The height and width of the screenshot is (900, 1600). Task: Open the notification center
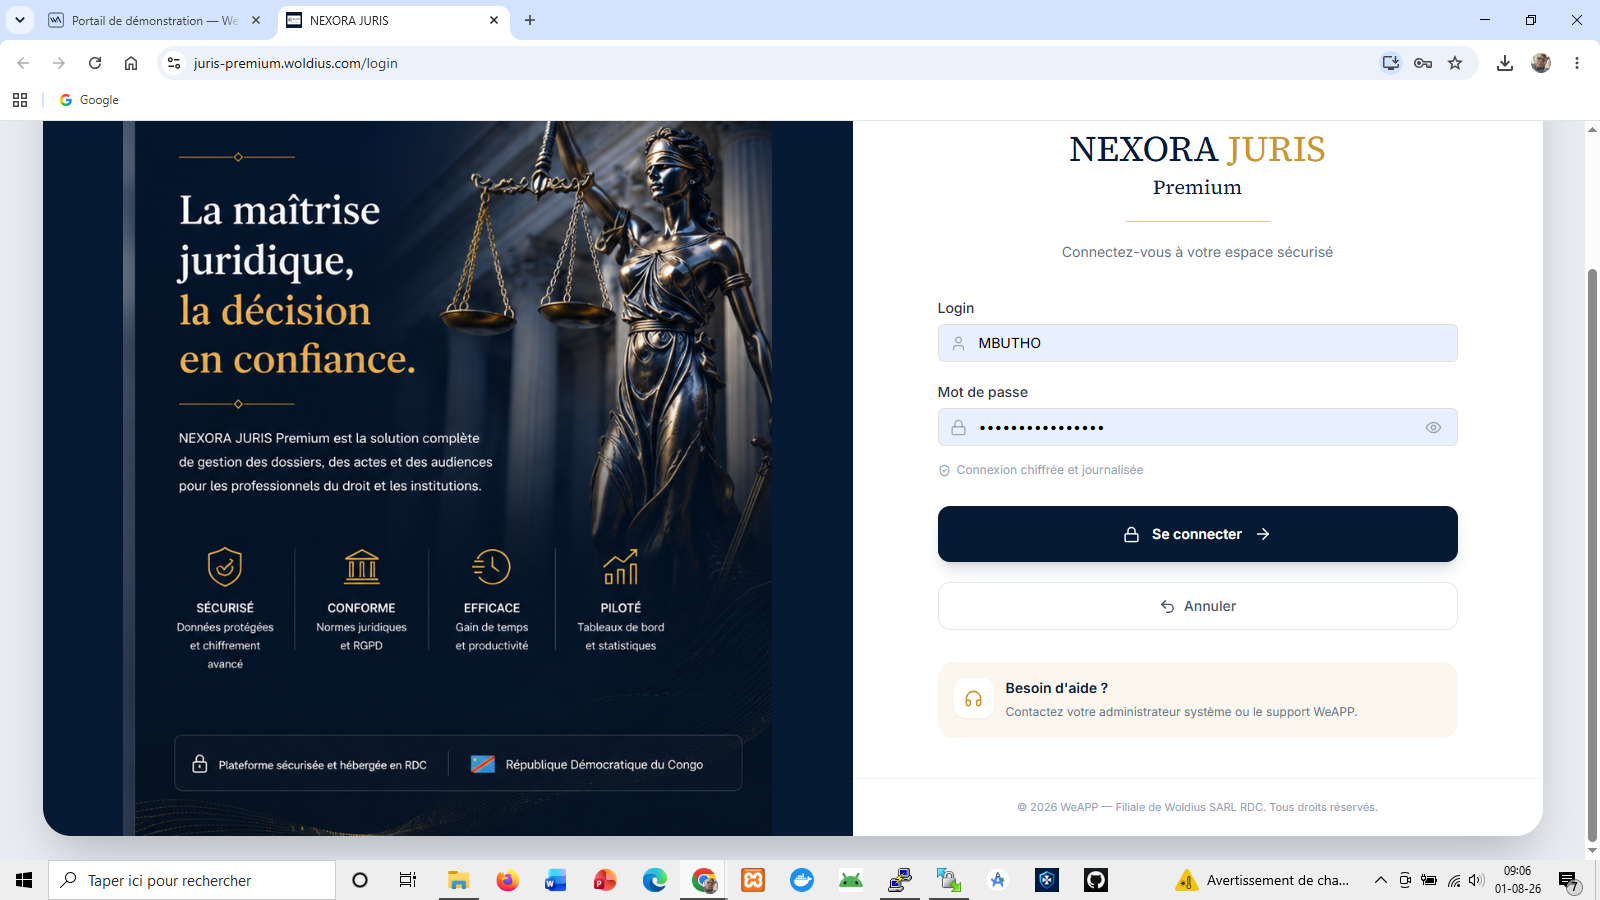[1569, 881]
